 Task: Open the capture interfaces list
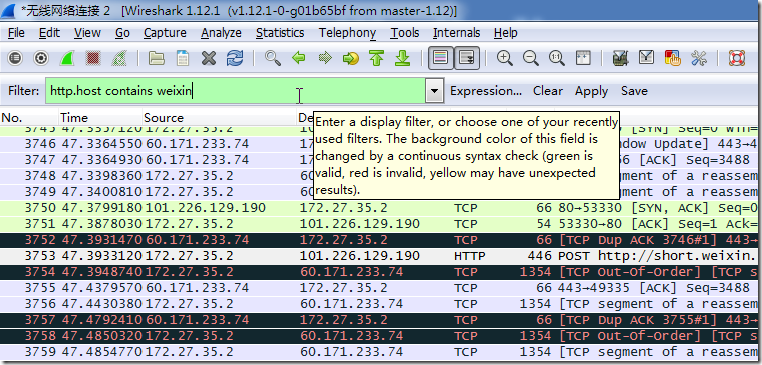[15, 59]
